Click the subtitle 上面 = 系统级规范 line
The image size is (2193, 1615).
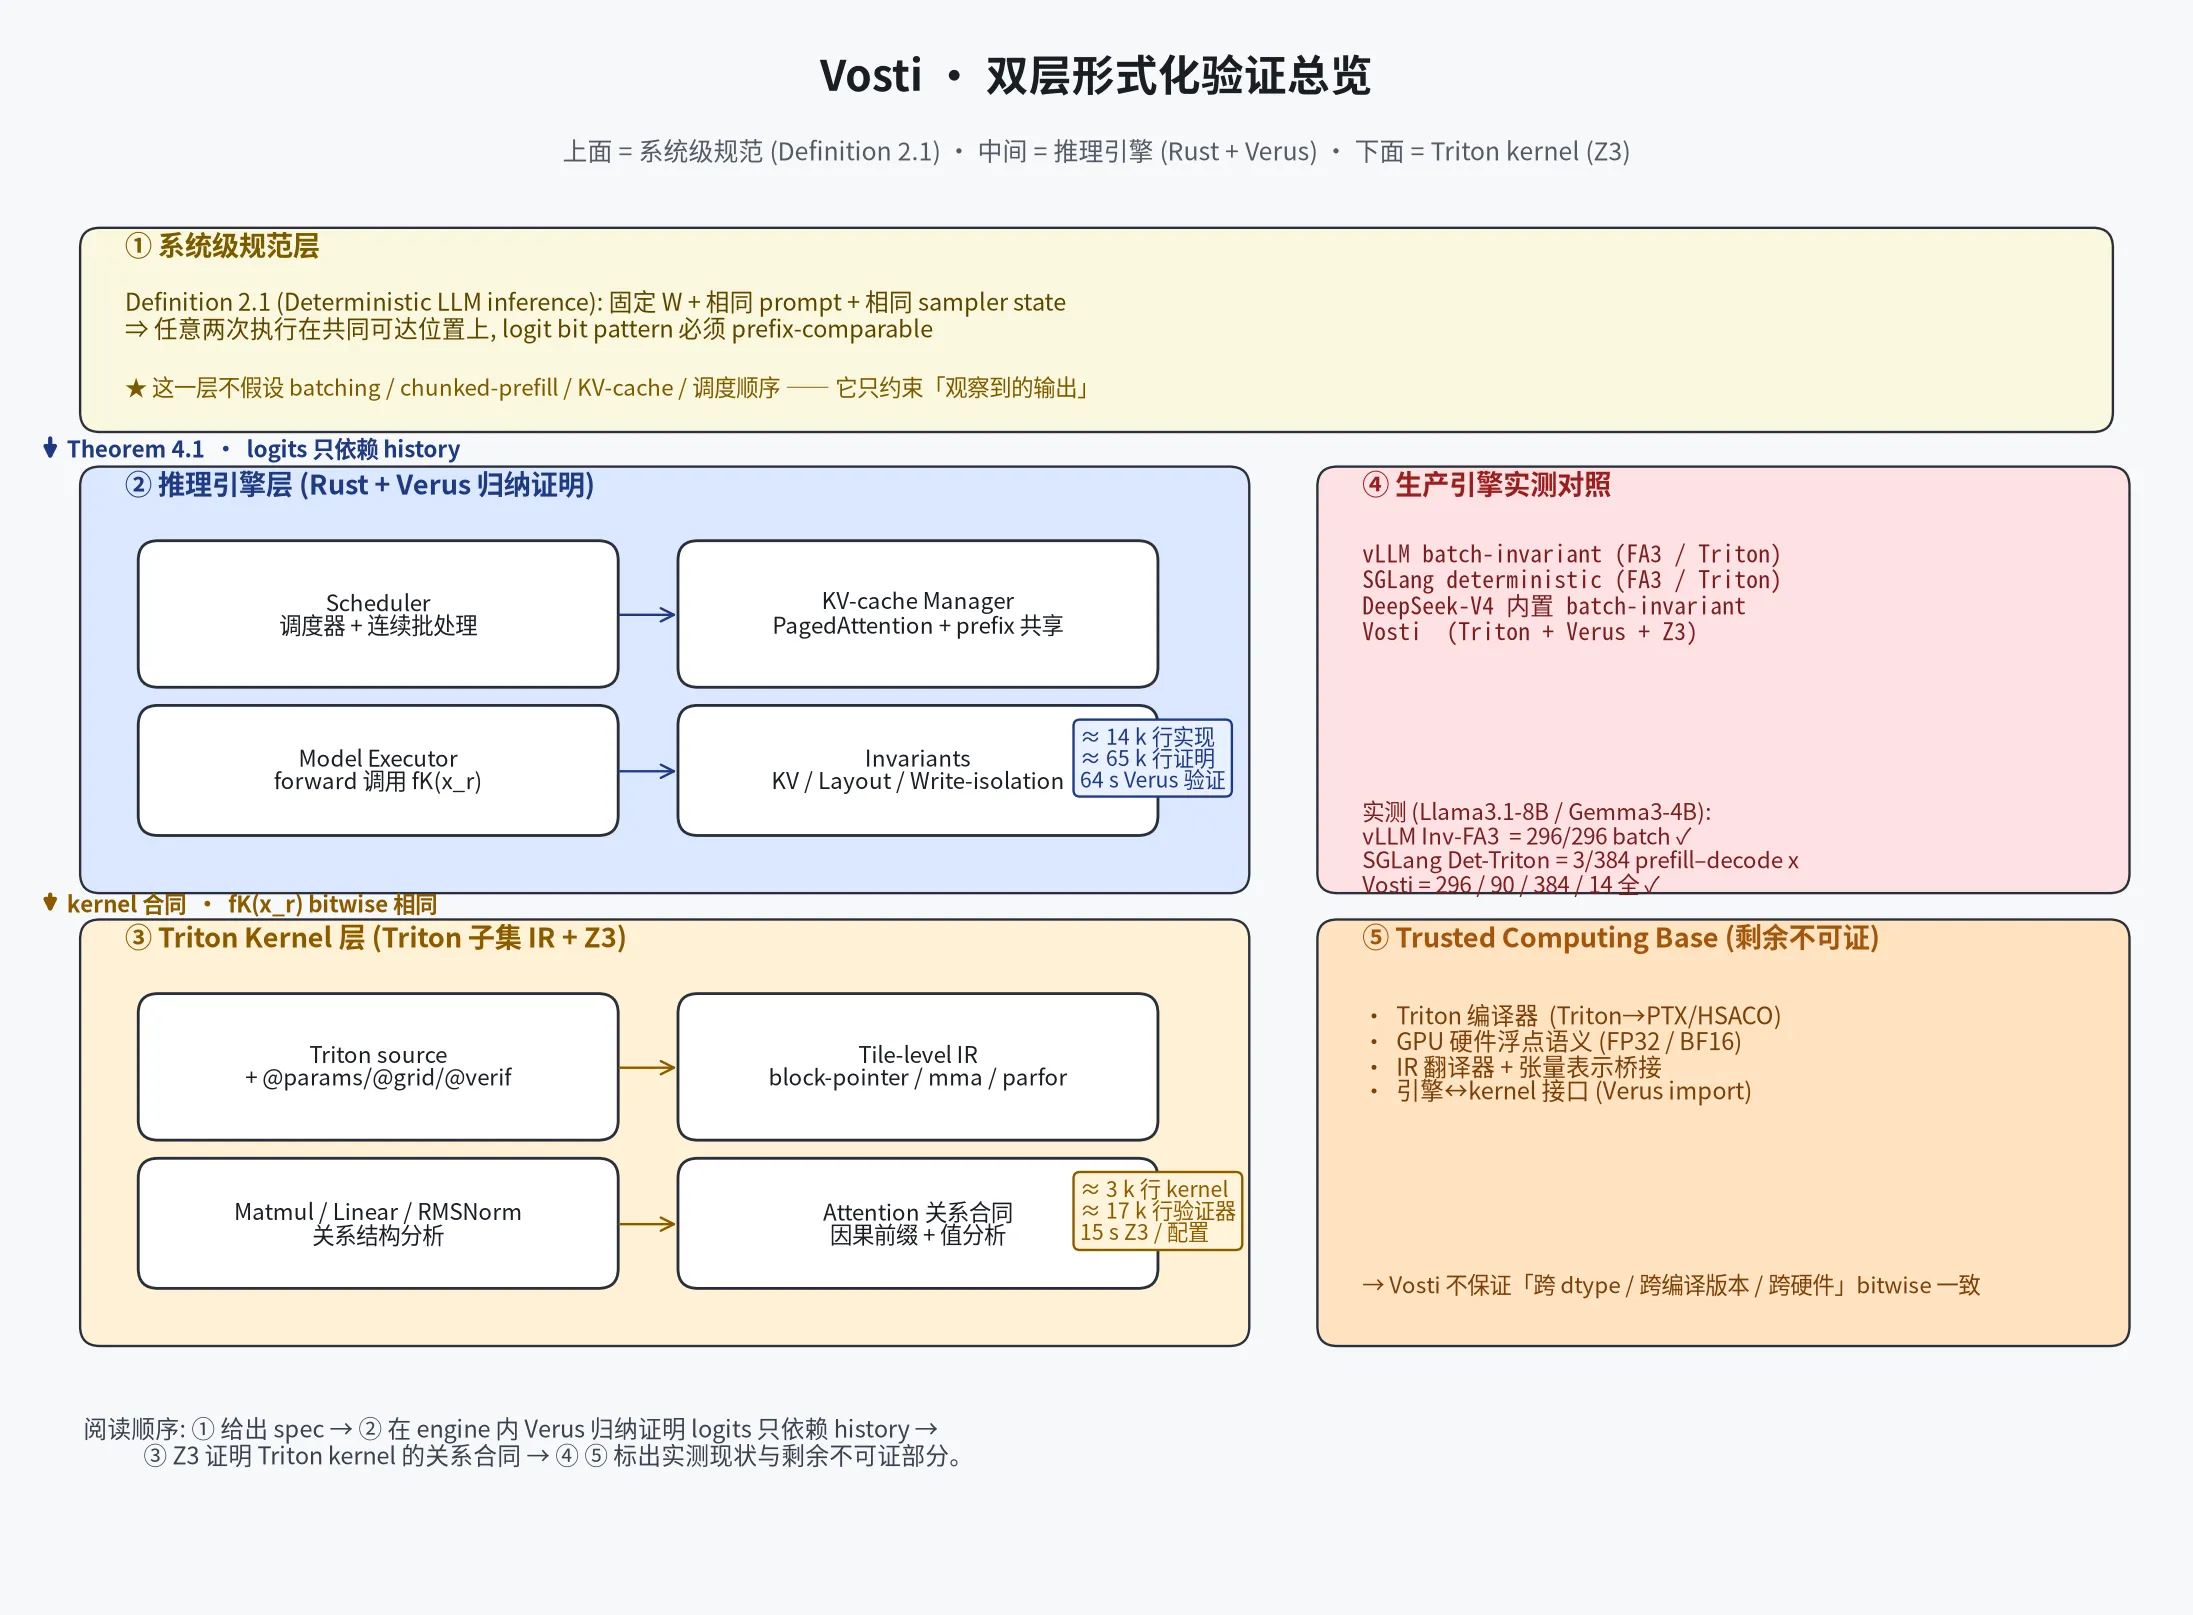point(1096,152)
